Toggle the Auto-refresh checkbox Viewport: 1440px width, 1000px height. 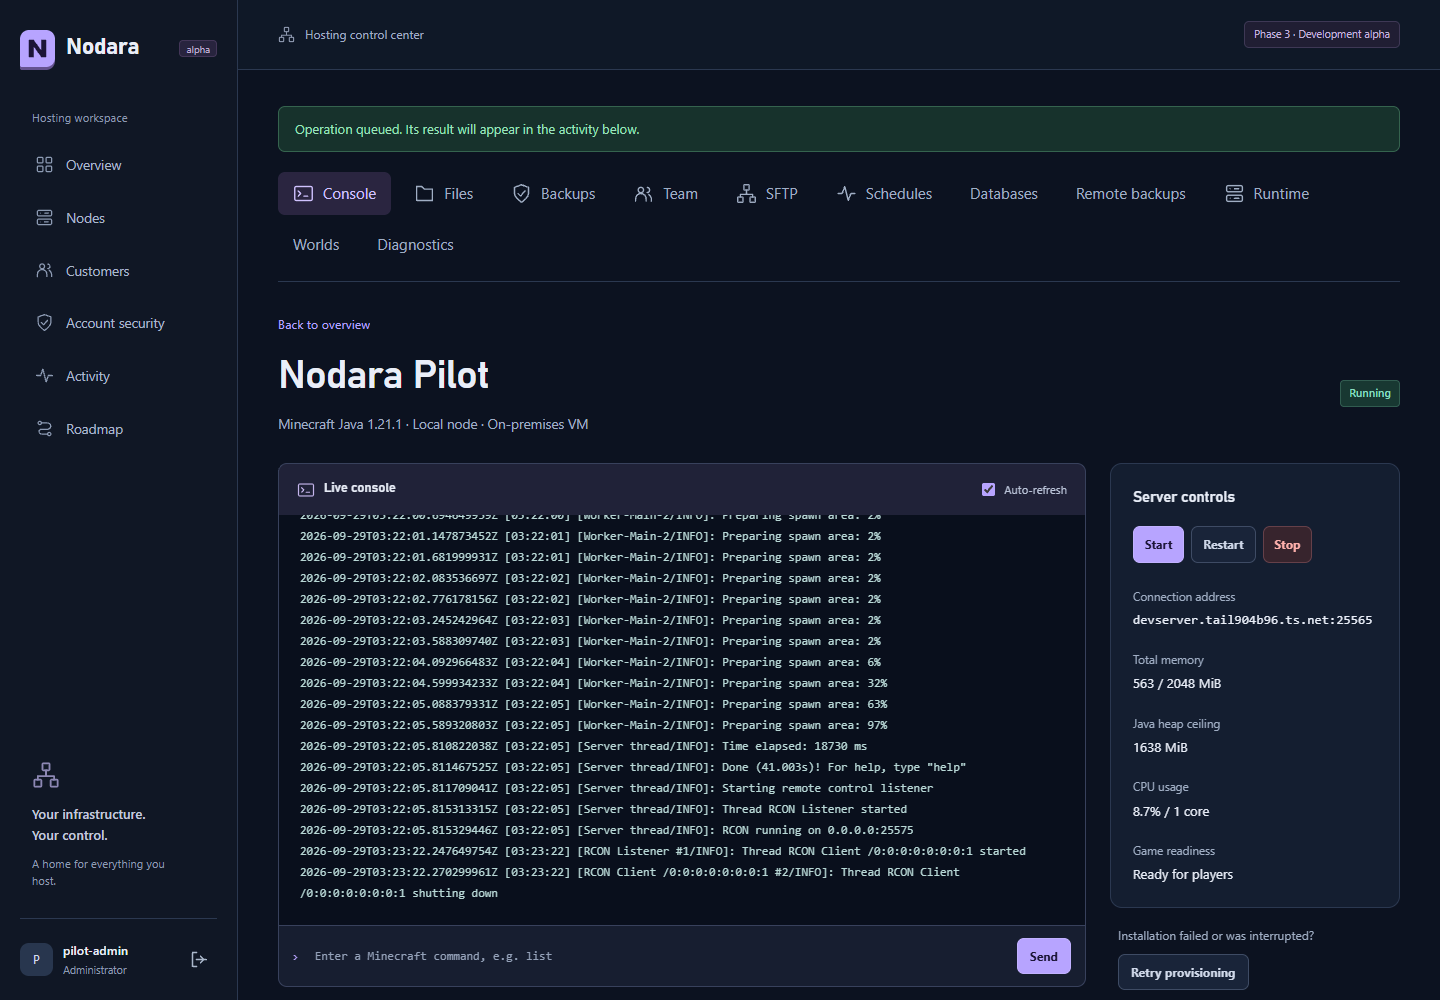pos(988,490)
